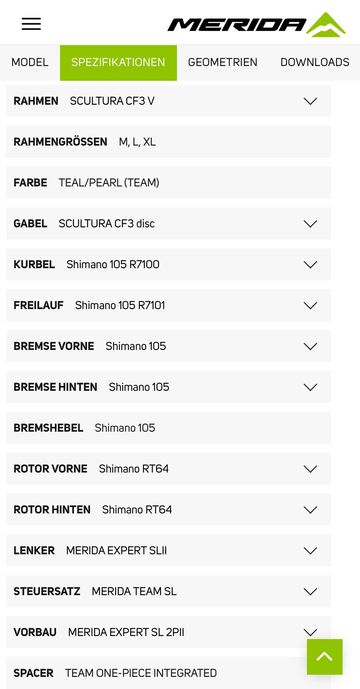This screenshot has width=360, height=689.
Task: Click the RAHMENGRÖSSEN row
Action: (168, 142)
